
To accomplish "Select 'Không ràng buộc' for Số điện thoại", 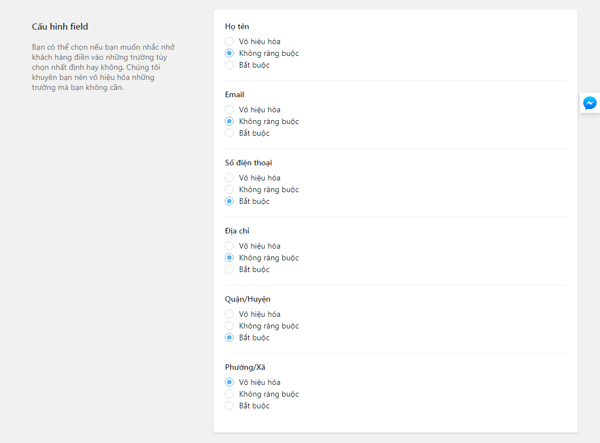I will 230,189.
